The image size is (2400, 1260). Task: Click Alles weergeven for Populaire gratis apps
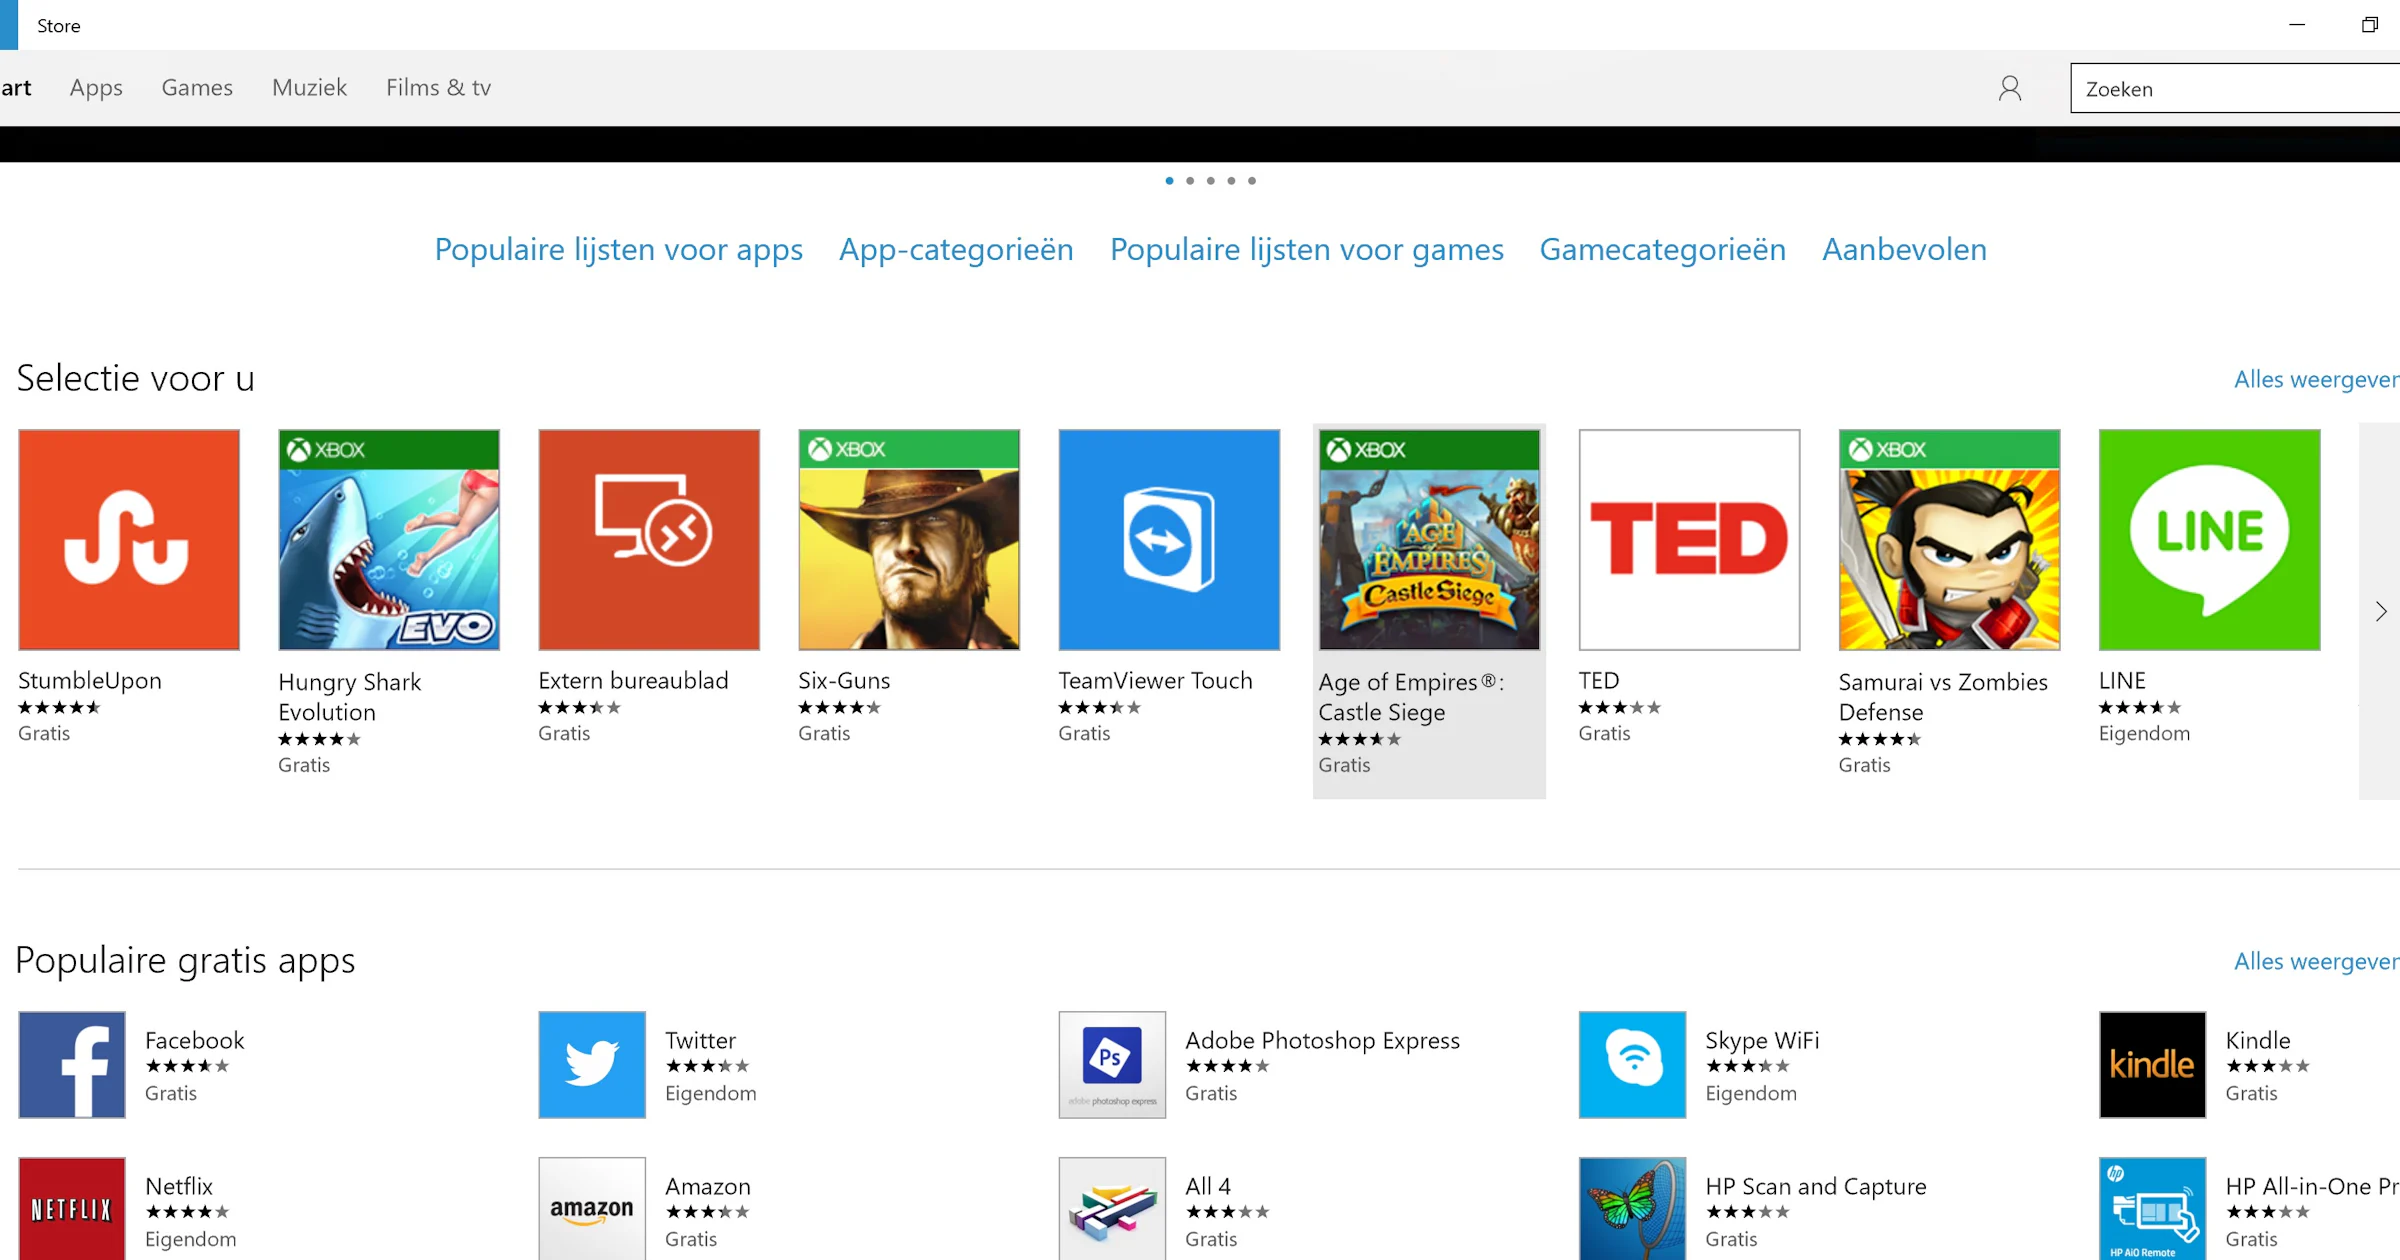2316,962
